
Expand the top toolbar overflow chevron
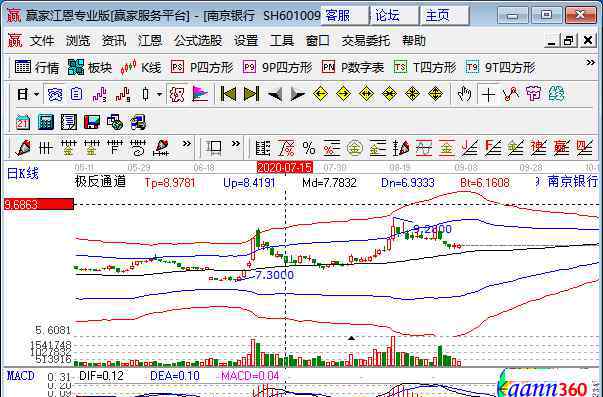point(590,62)
